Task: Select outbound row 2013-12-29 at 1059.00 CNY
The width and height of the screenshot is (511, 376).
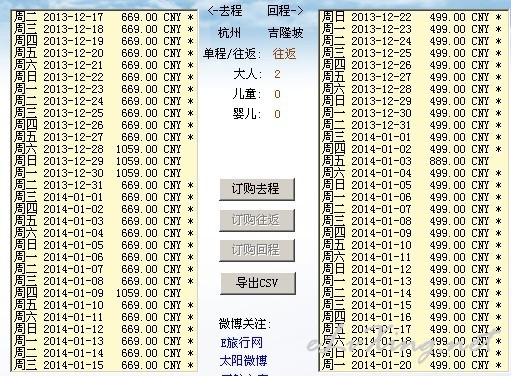Action: [104, 161]
